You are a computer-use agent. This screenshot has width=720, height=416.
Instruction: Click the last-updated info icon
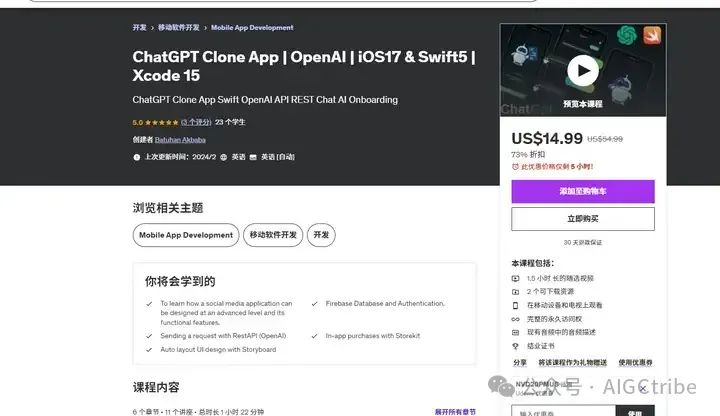coord(137,157)
